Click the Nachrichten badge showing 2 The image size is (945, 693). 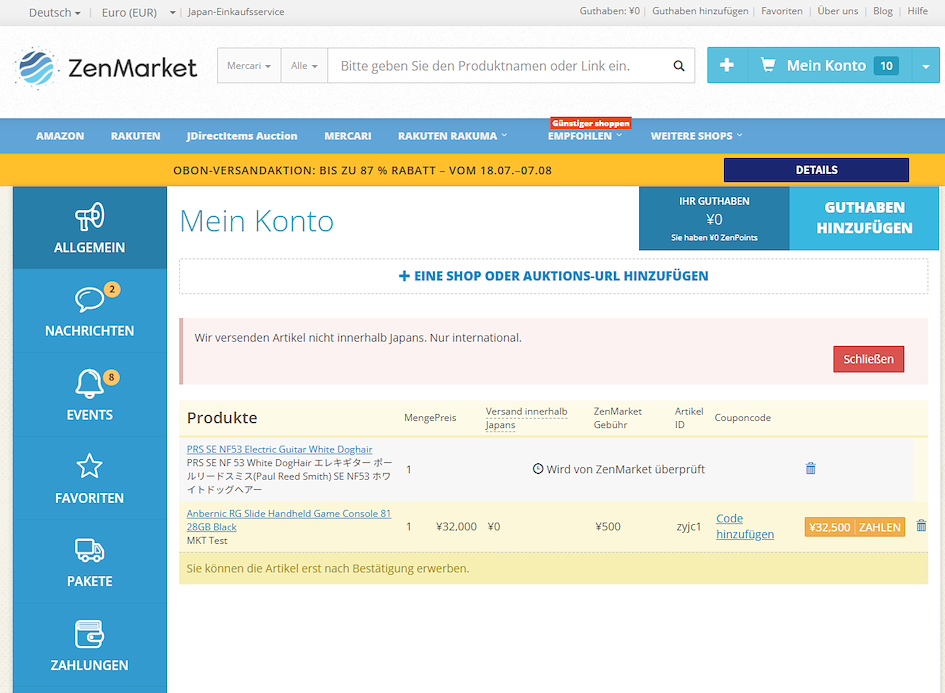(x=112, y=289)
